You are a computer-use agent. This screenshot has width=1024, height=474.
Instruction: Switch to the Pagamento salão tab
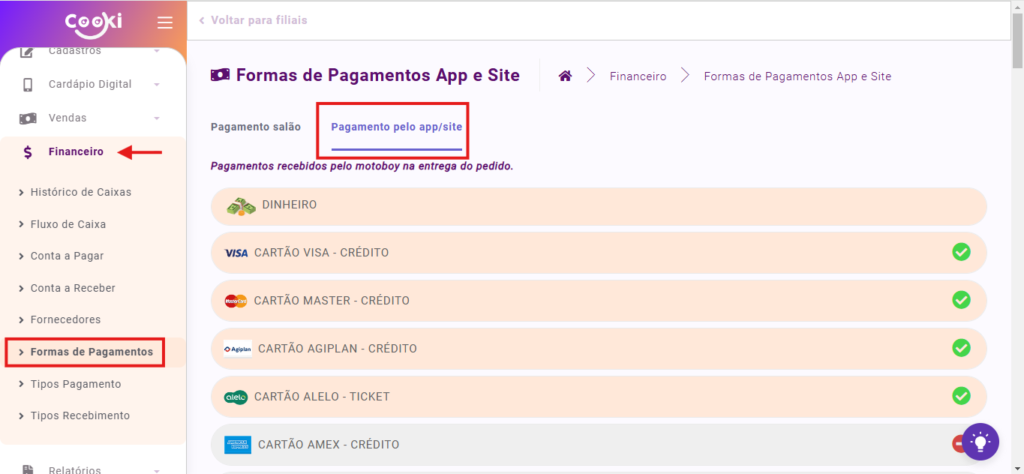[x=255, y=127]
